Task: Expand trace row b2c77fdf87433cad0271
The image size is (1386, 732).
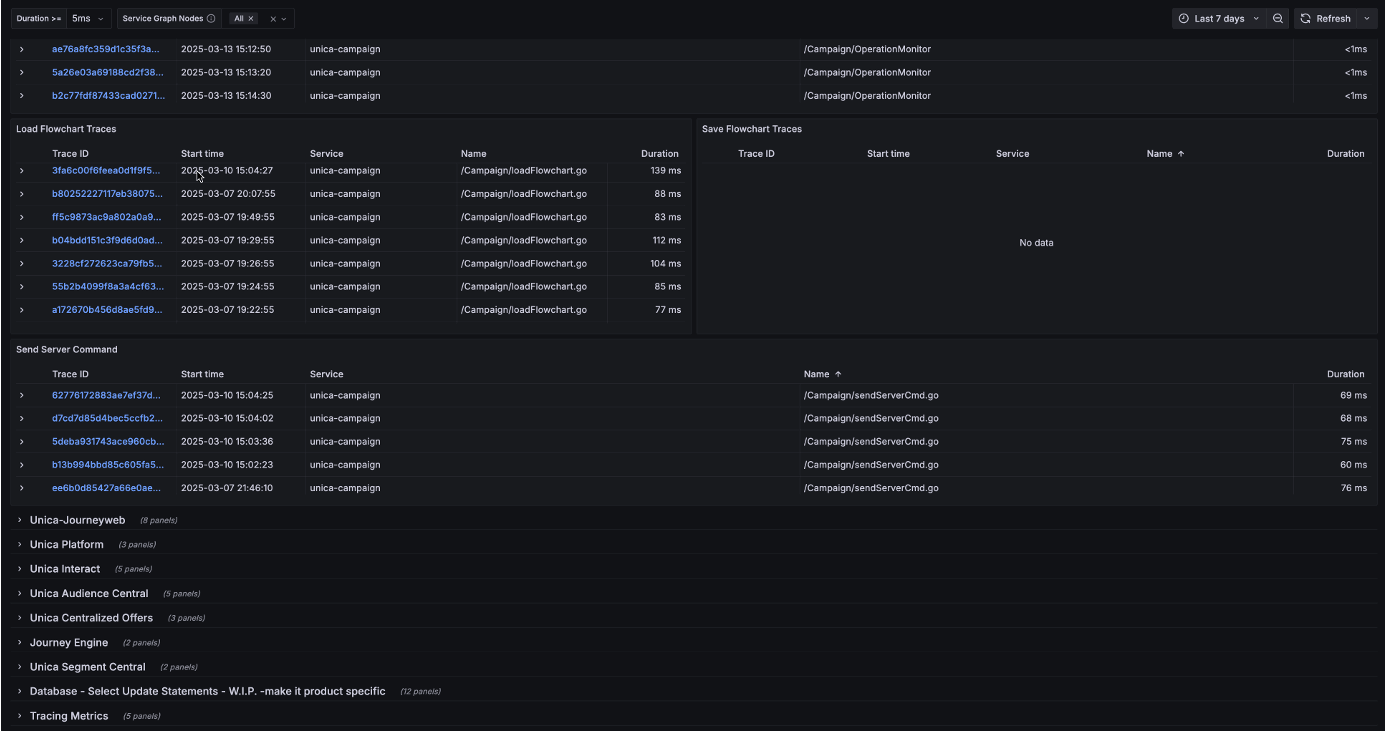Action: pos(21,96)
